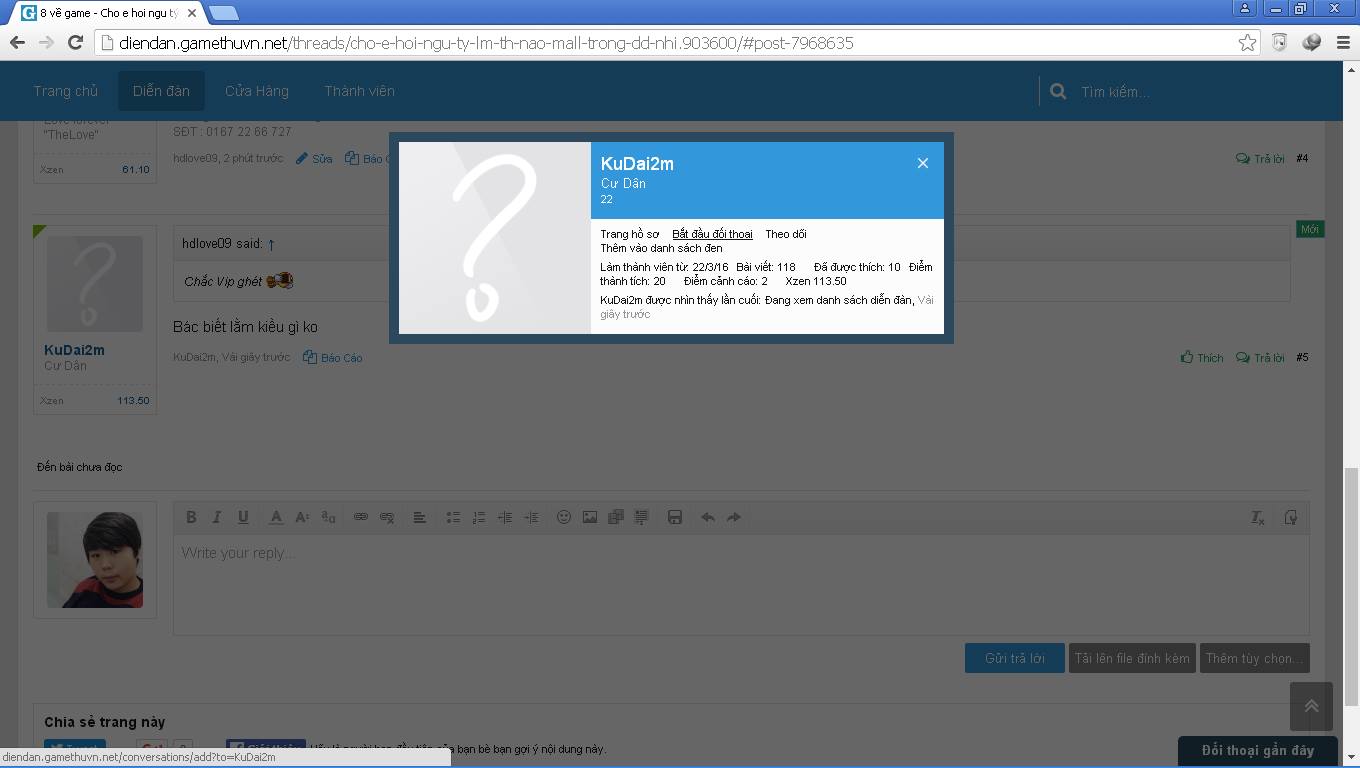Toggle underline formatting in reply editor

coord(243,517)
